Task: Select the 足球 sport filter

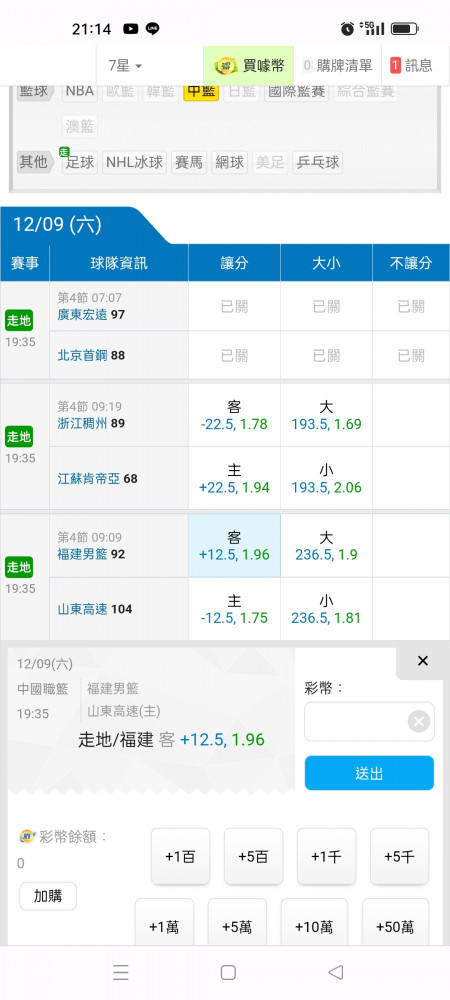Action: pos(80,162)
